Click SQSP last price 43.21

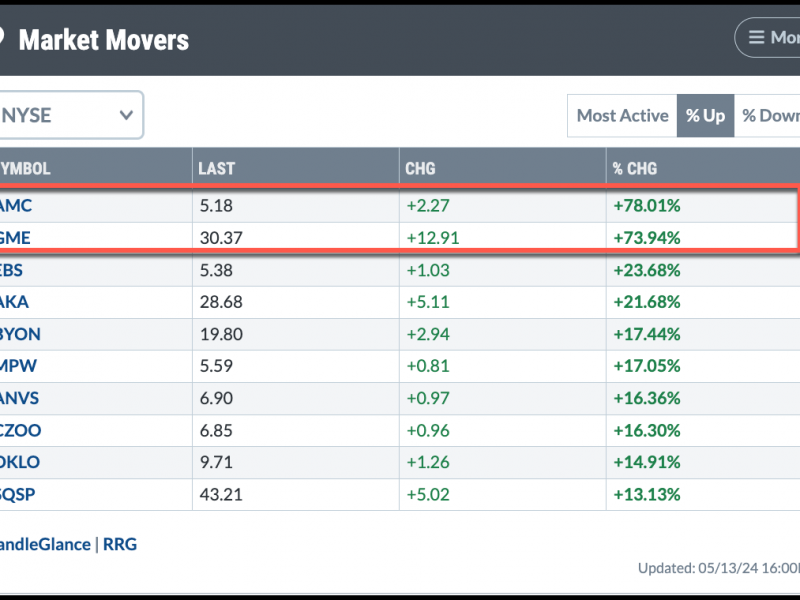[221, 494]
